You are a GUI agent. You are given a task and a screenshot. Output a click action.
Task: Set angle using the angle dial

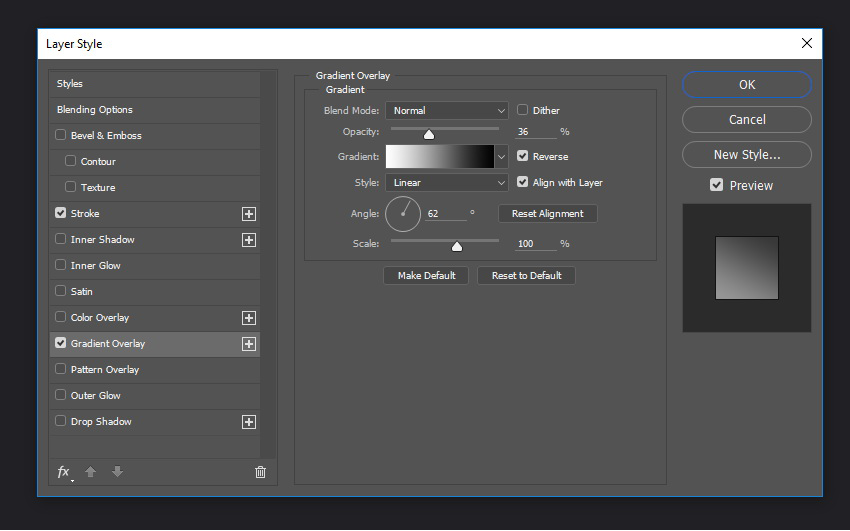point(403,214)
